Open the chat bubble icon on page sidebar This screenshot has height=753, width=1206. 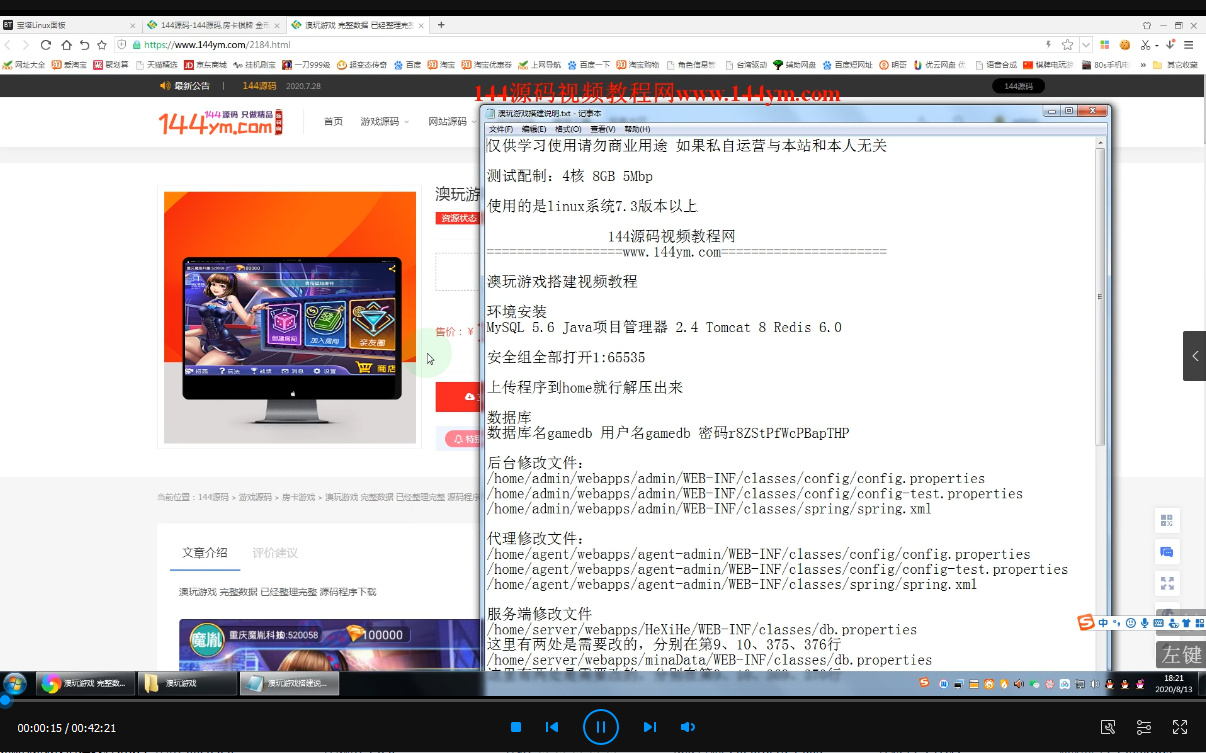(1166, 552)
